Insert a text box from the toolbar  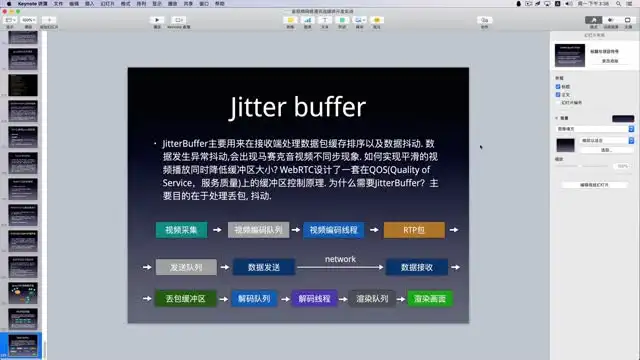(x=324, y=20)
